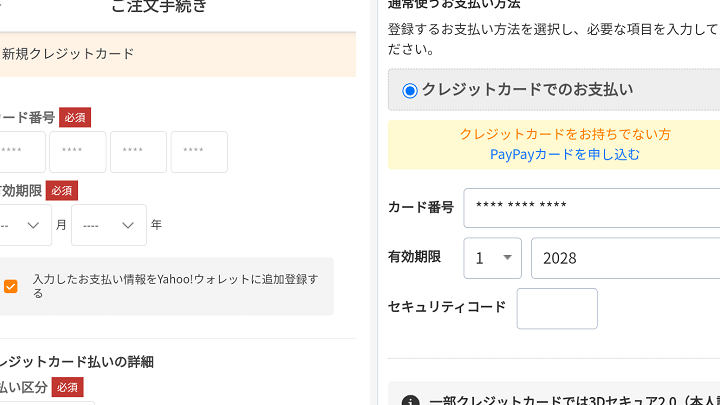This screenshot has width=720, height=405.
Task: Click the third card number box on left form
Action: [x=138, y=152]
